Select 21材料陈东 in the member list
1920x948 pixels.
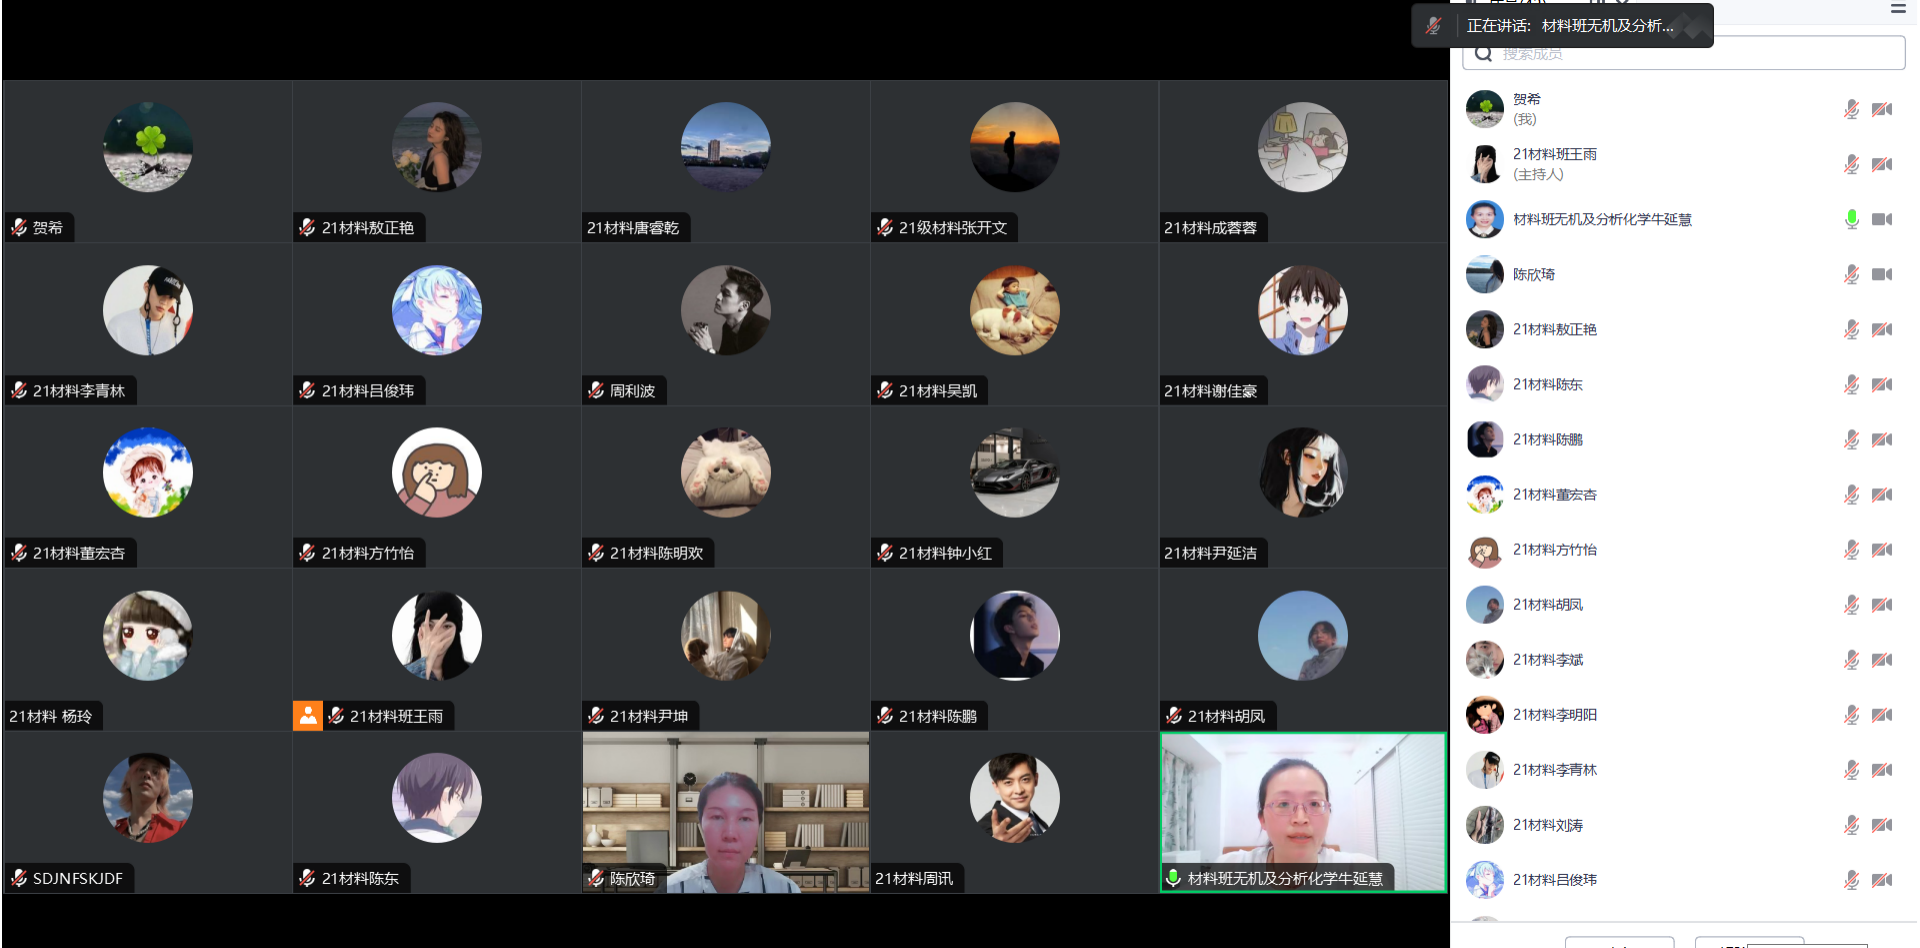pos(1547,384)
